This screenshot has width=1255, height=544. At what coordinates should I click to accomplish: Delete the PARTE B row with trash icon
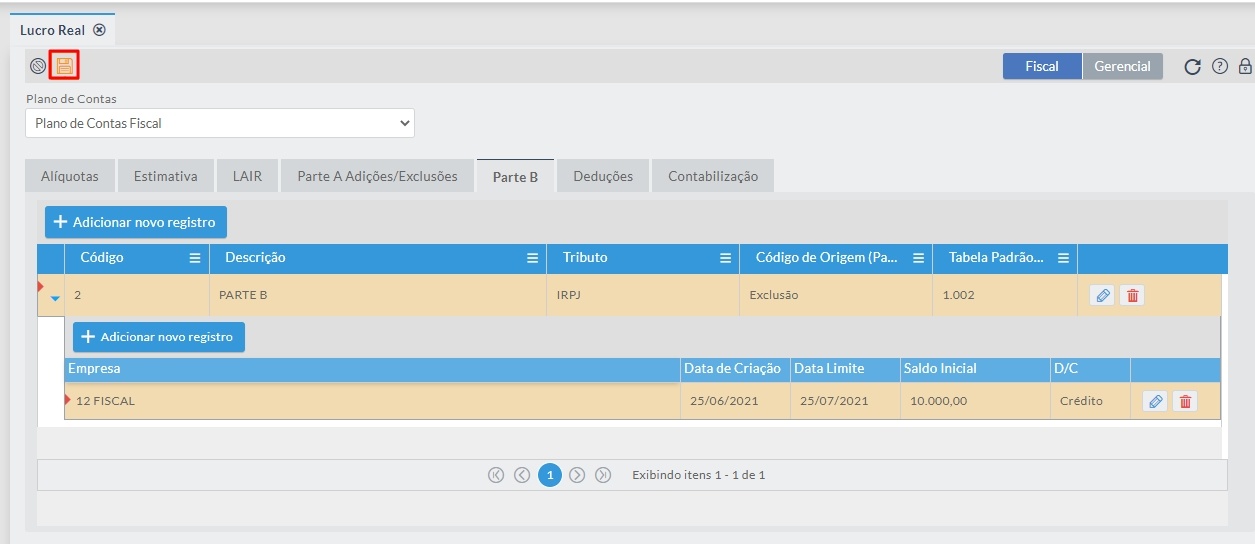tap(1132, 295)
